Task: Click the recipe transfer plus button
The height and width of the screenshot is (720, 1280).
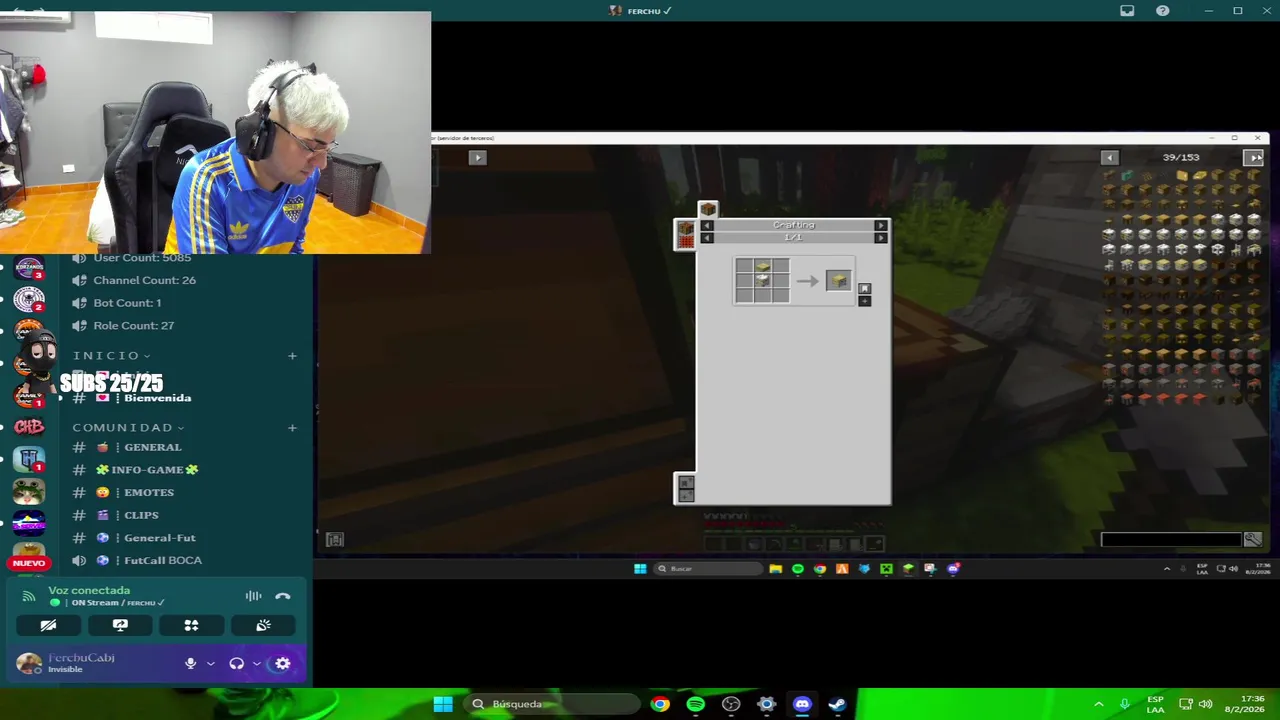Action: [x=865, y=301]
